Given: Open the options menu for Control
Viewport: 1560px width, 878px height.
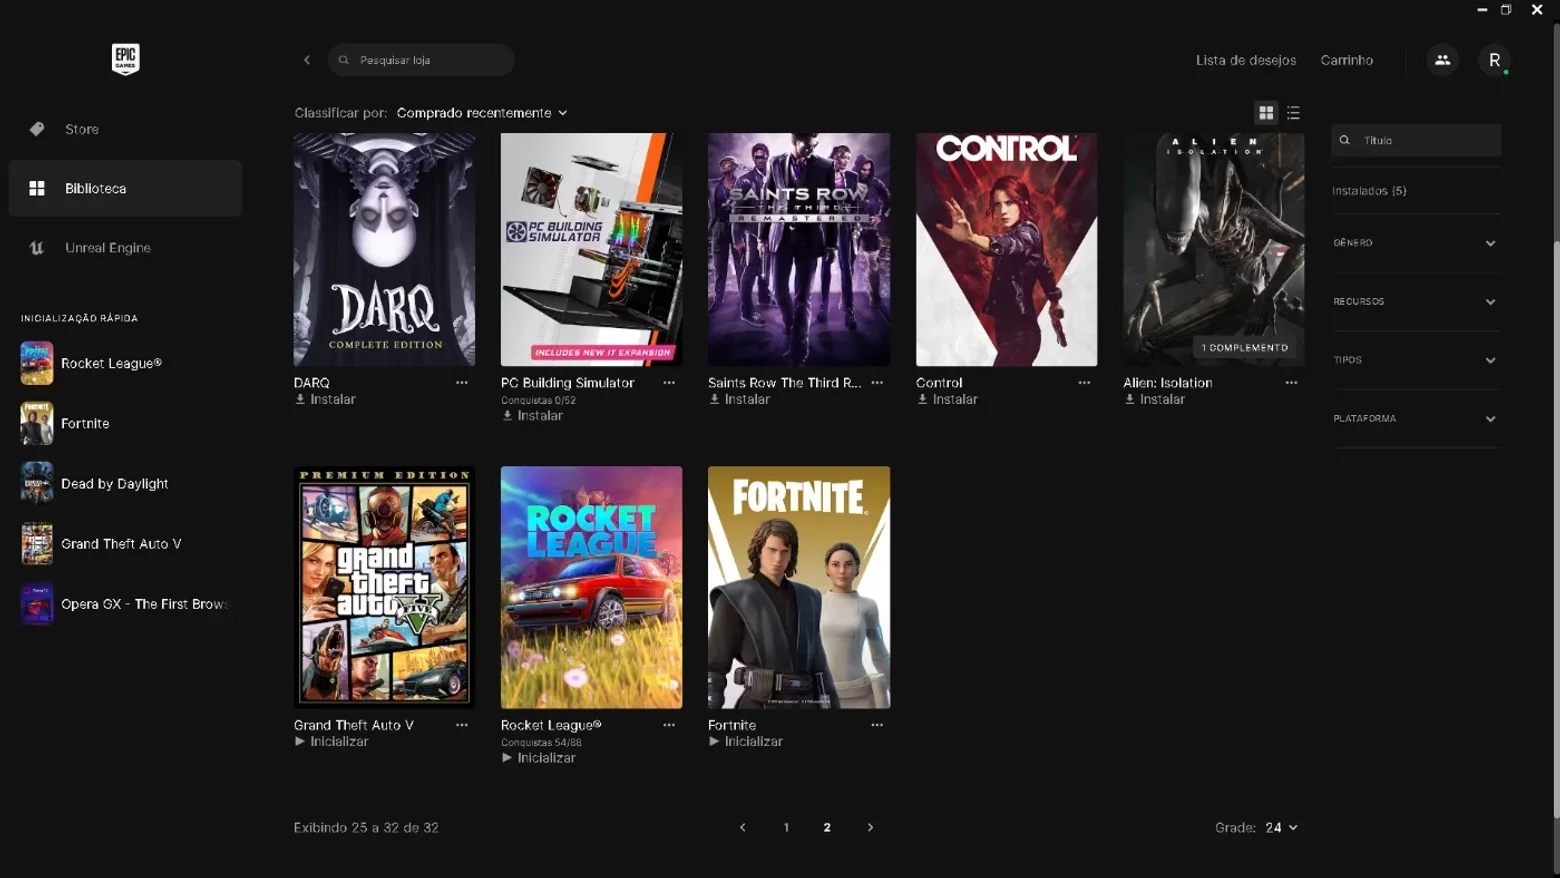Looking at the screenshot, I should tap(1084, 383).
